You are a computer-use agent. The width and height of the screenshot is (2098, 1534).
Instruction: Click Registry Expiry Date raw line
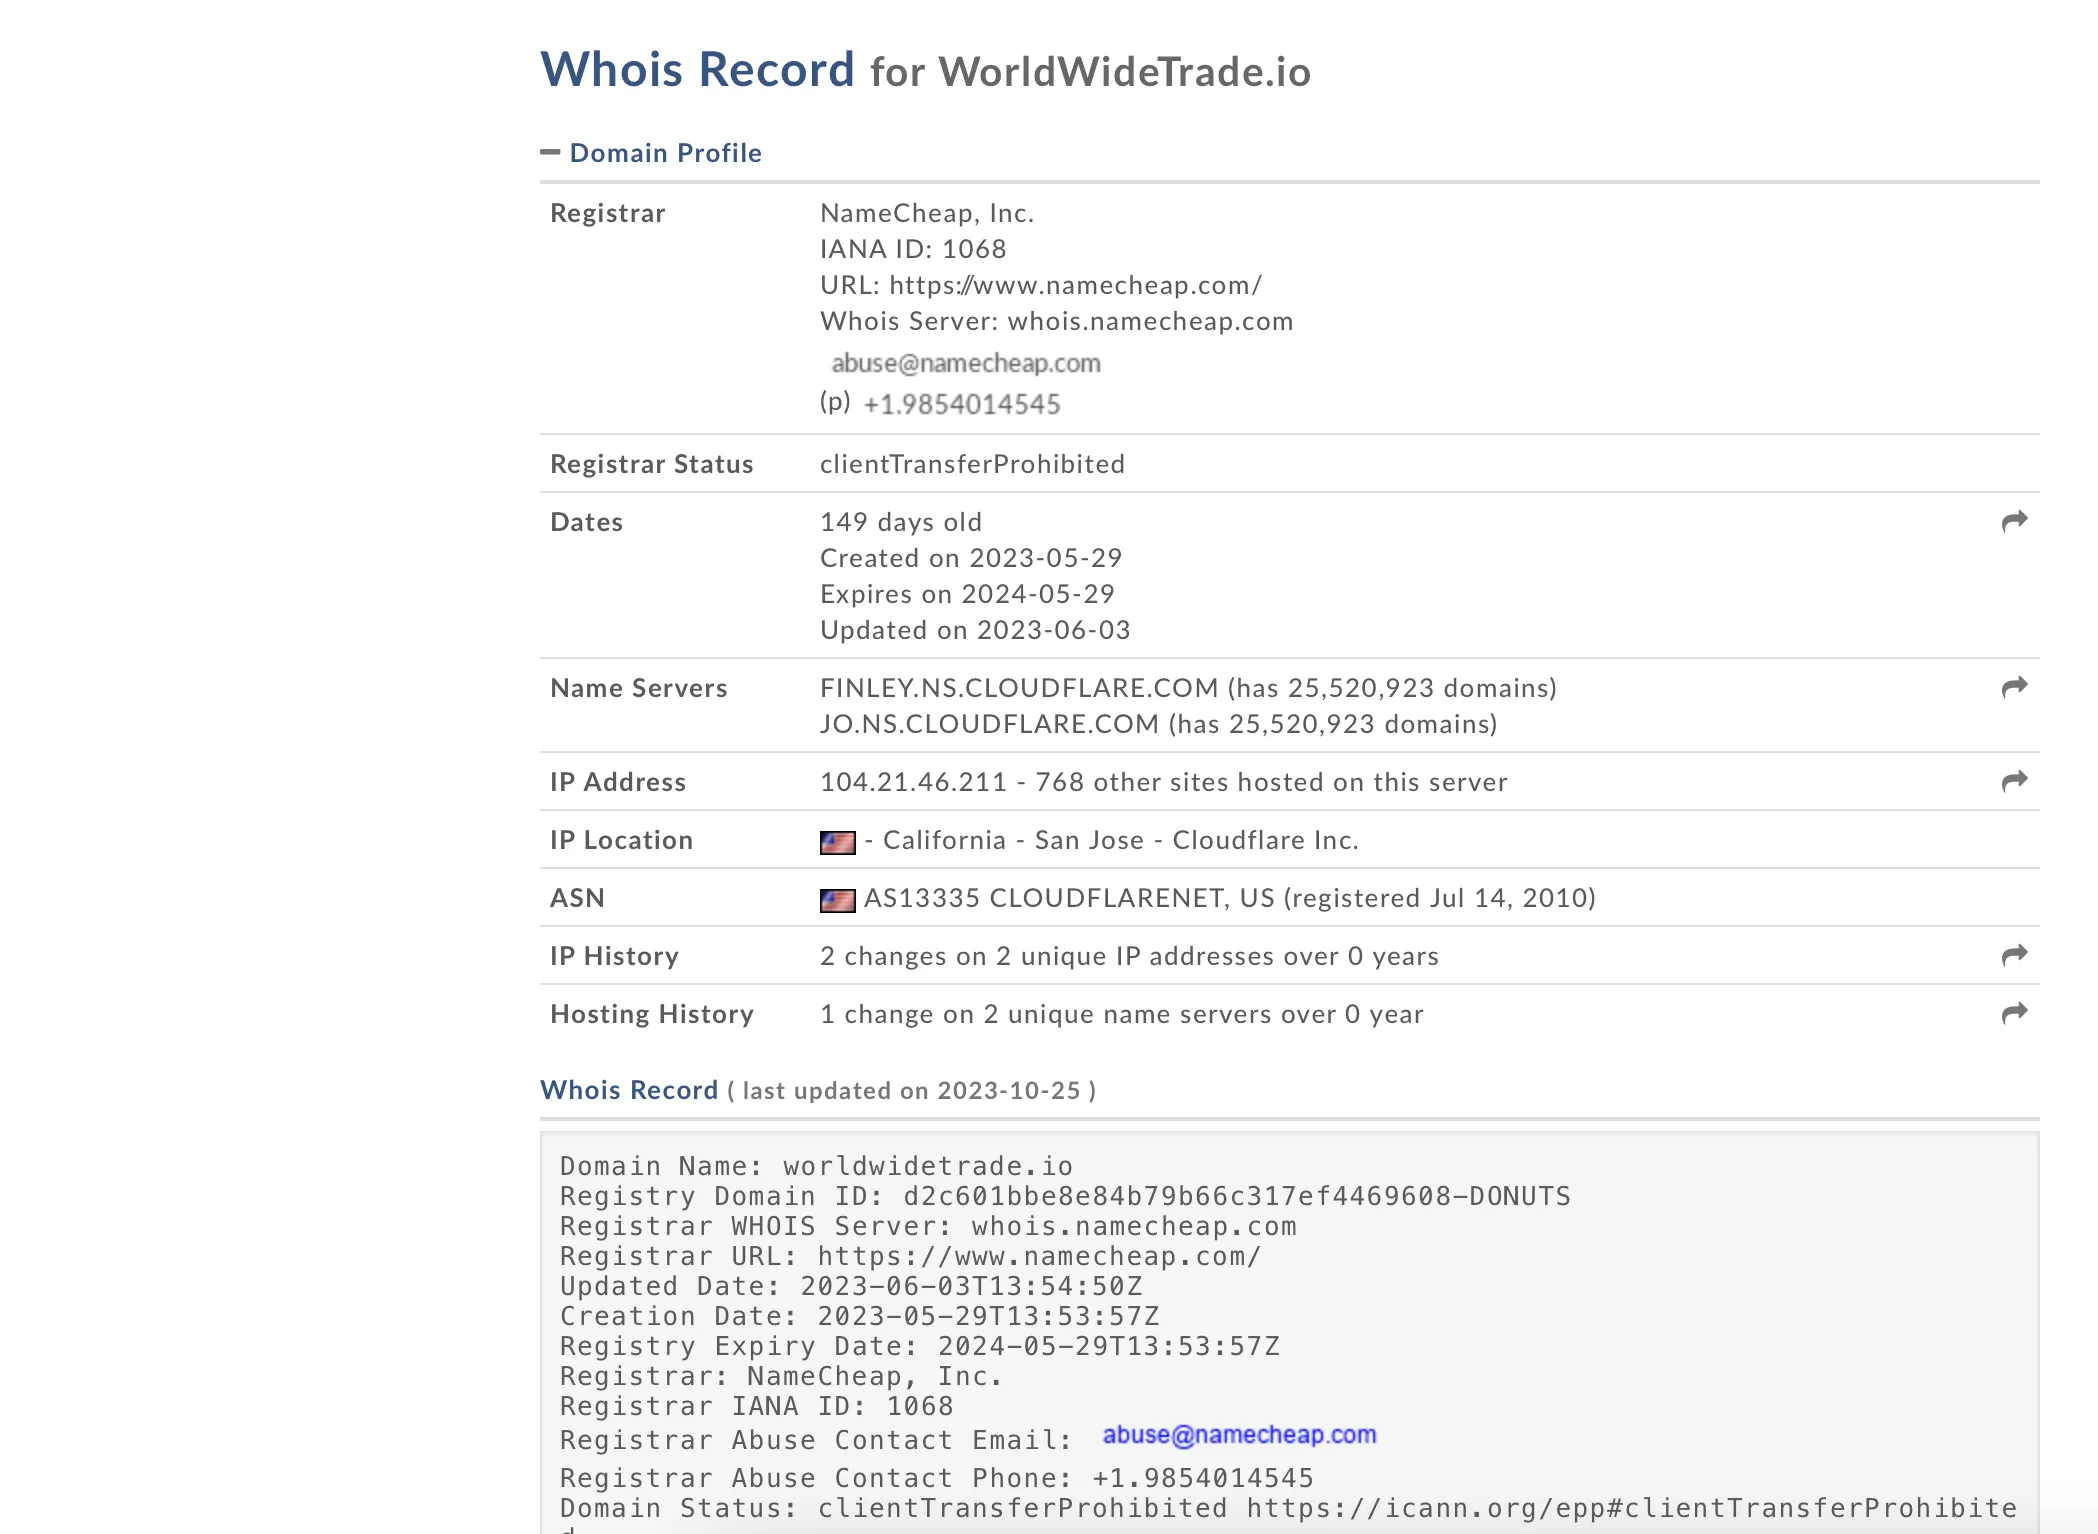[920, 1346]
